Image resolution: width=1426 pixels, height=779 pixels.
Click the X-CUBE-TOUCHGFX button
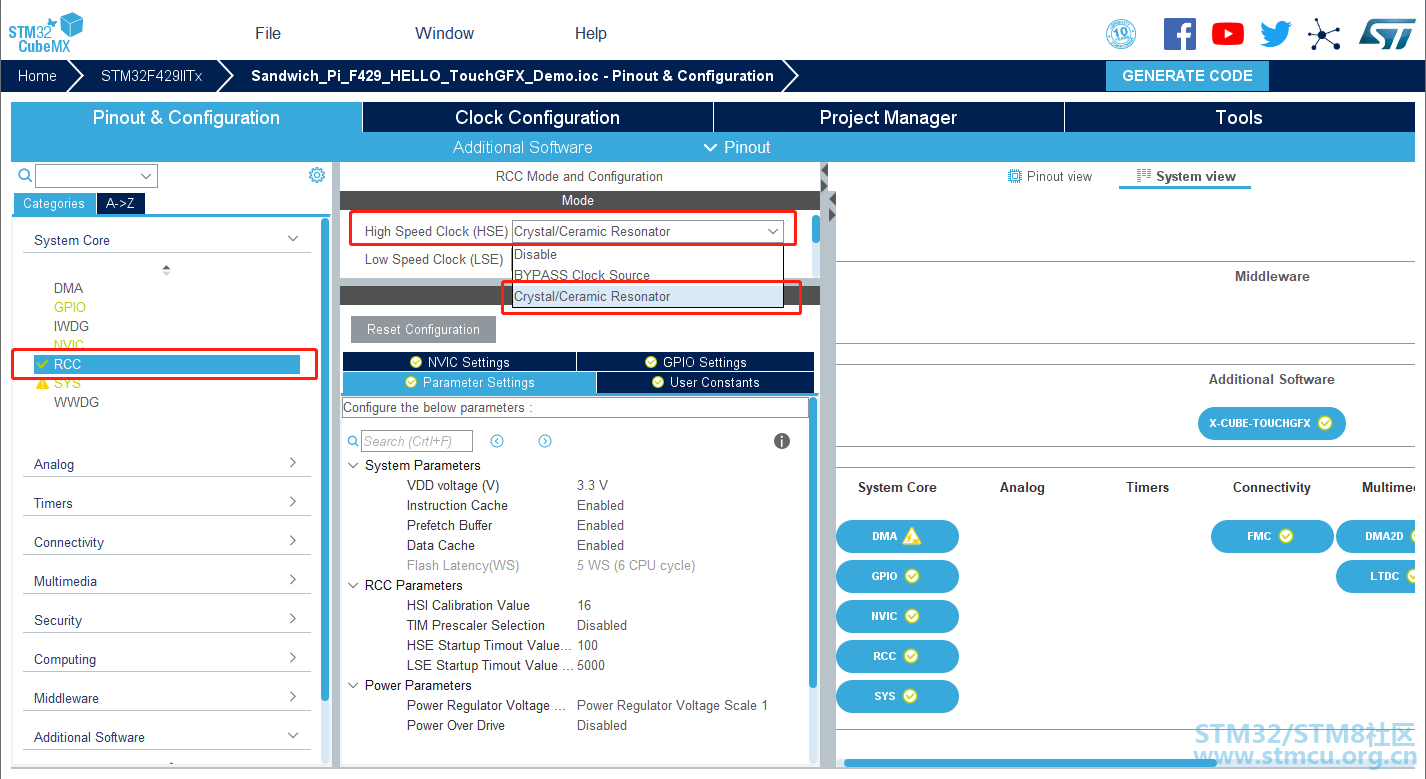coord(1271,423)
